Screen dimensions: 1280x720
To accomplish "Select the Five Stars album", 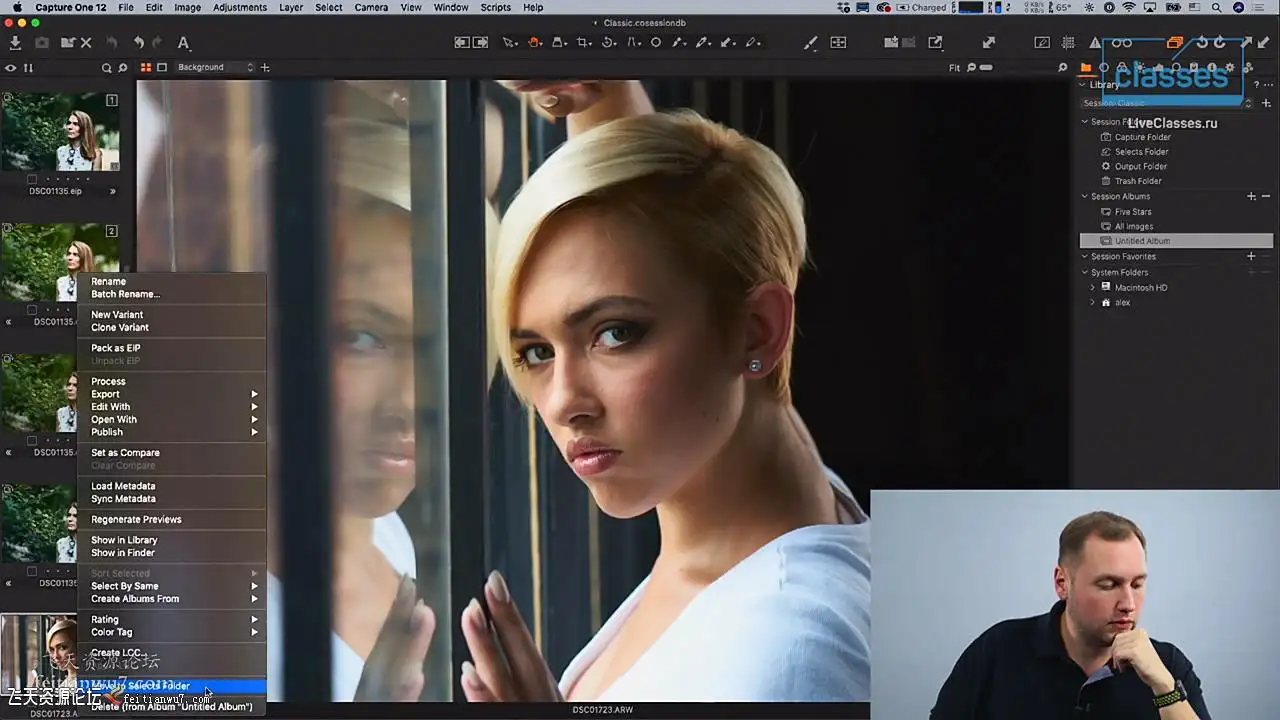I will tap(1133, 211).
